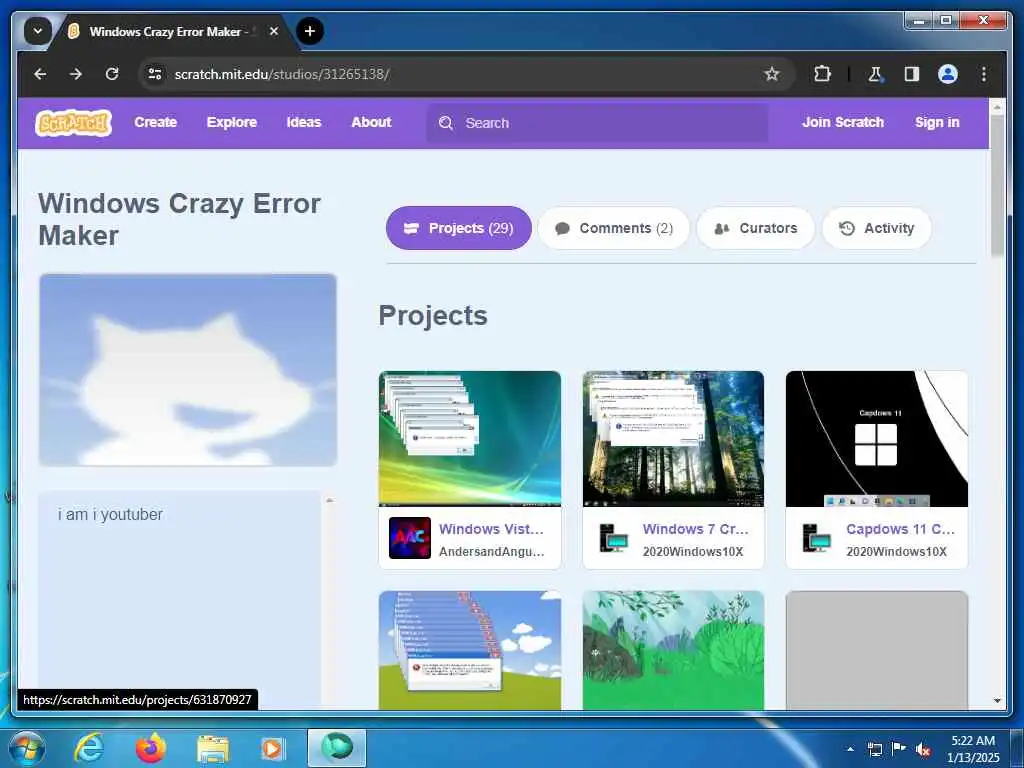Open the Explore page
1024x768 pixels.
tap(232, 122)
